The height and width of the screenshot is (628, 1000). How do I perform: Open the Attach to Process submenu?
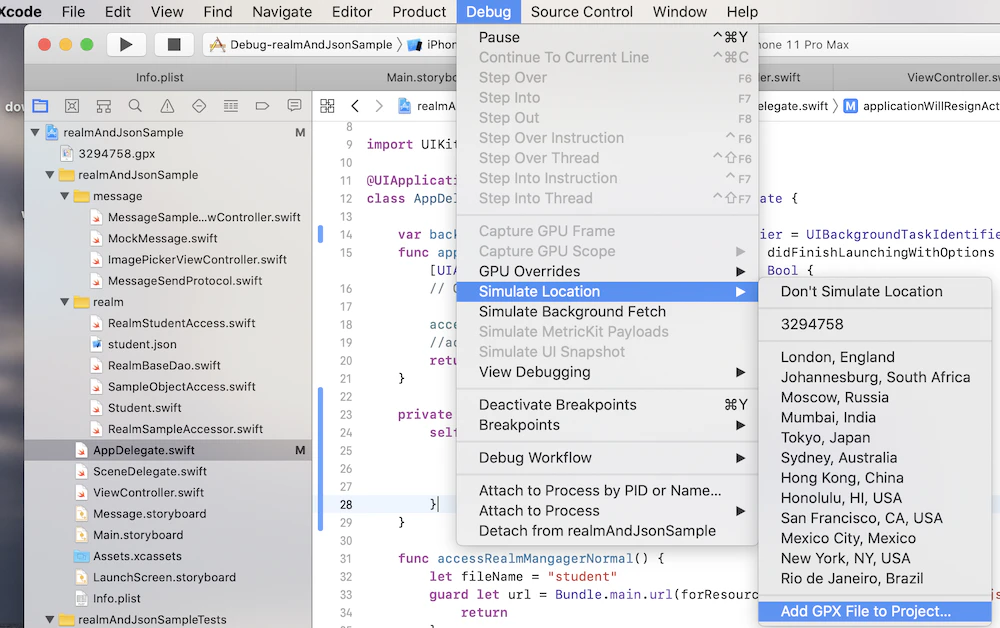click(x=607, y=511)
